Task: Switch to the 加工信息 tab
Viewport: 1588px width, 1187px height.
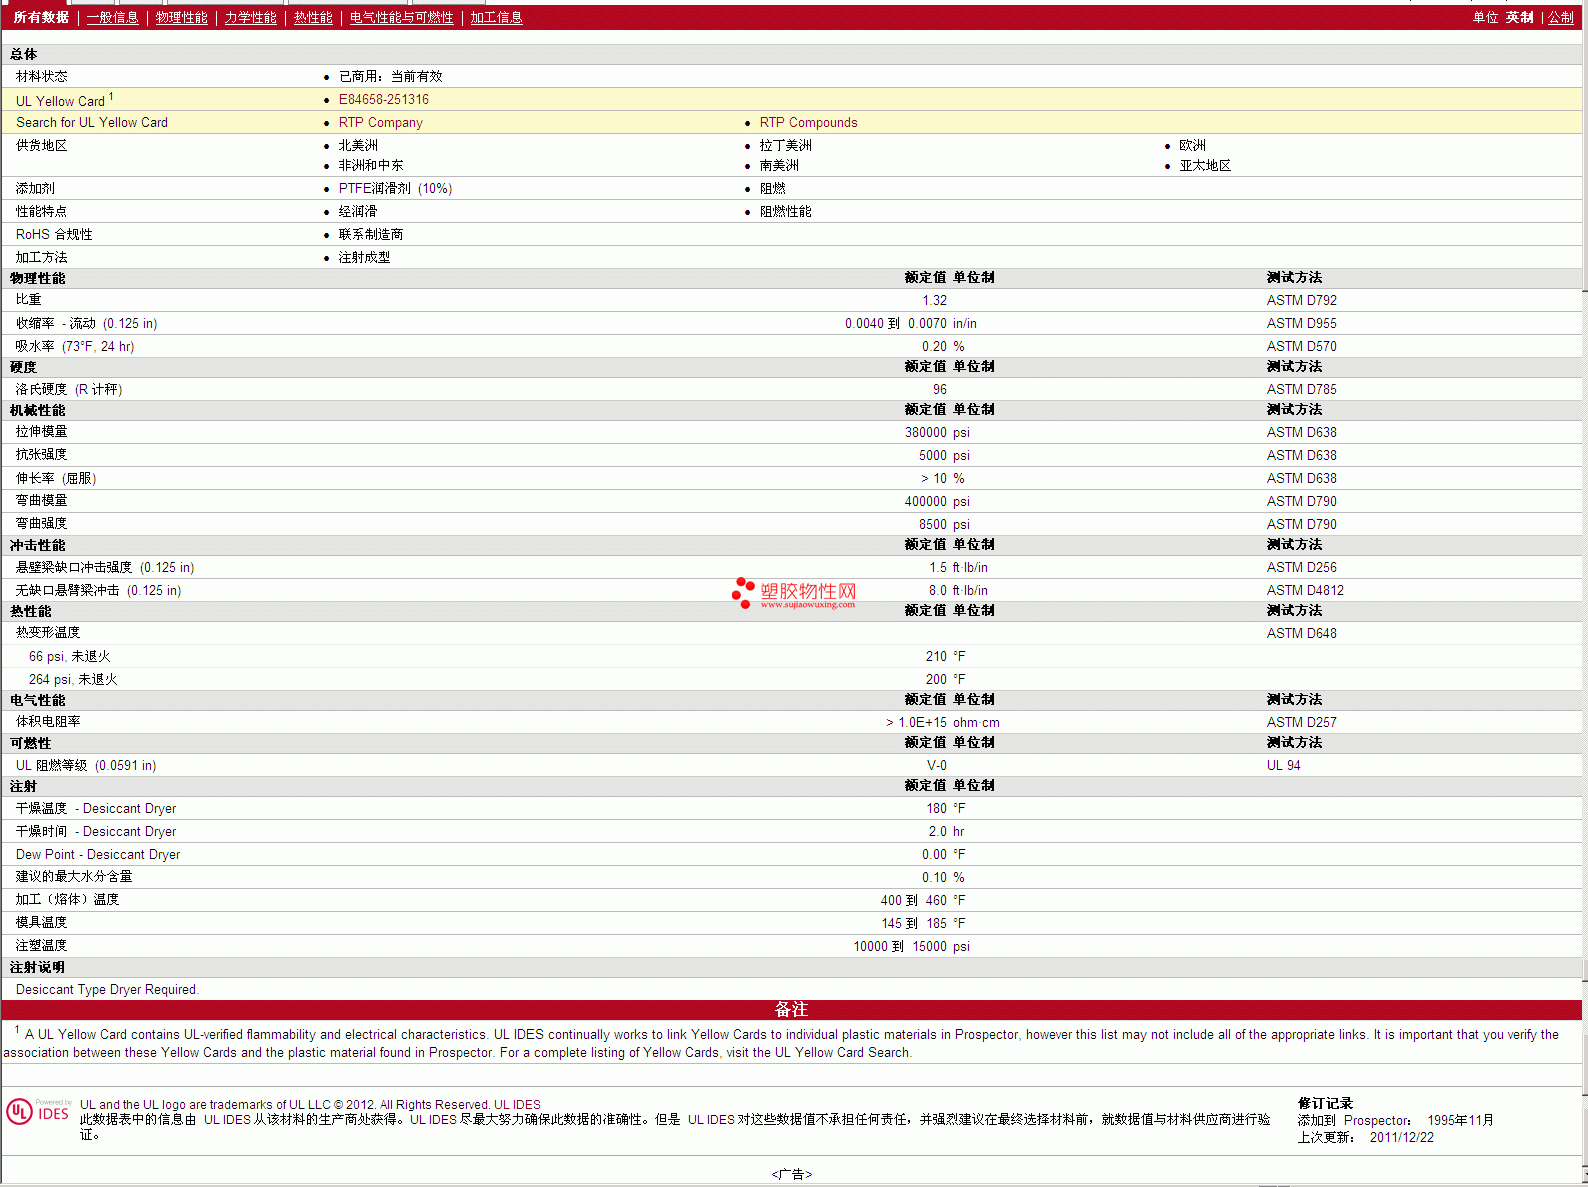Action: coord(496,18)
